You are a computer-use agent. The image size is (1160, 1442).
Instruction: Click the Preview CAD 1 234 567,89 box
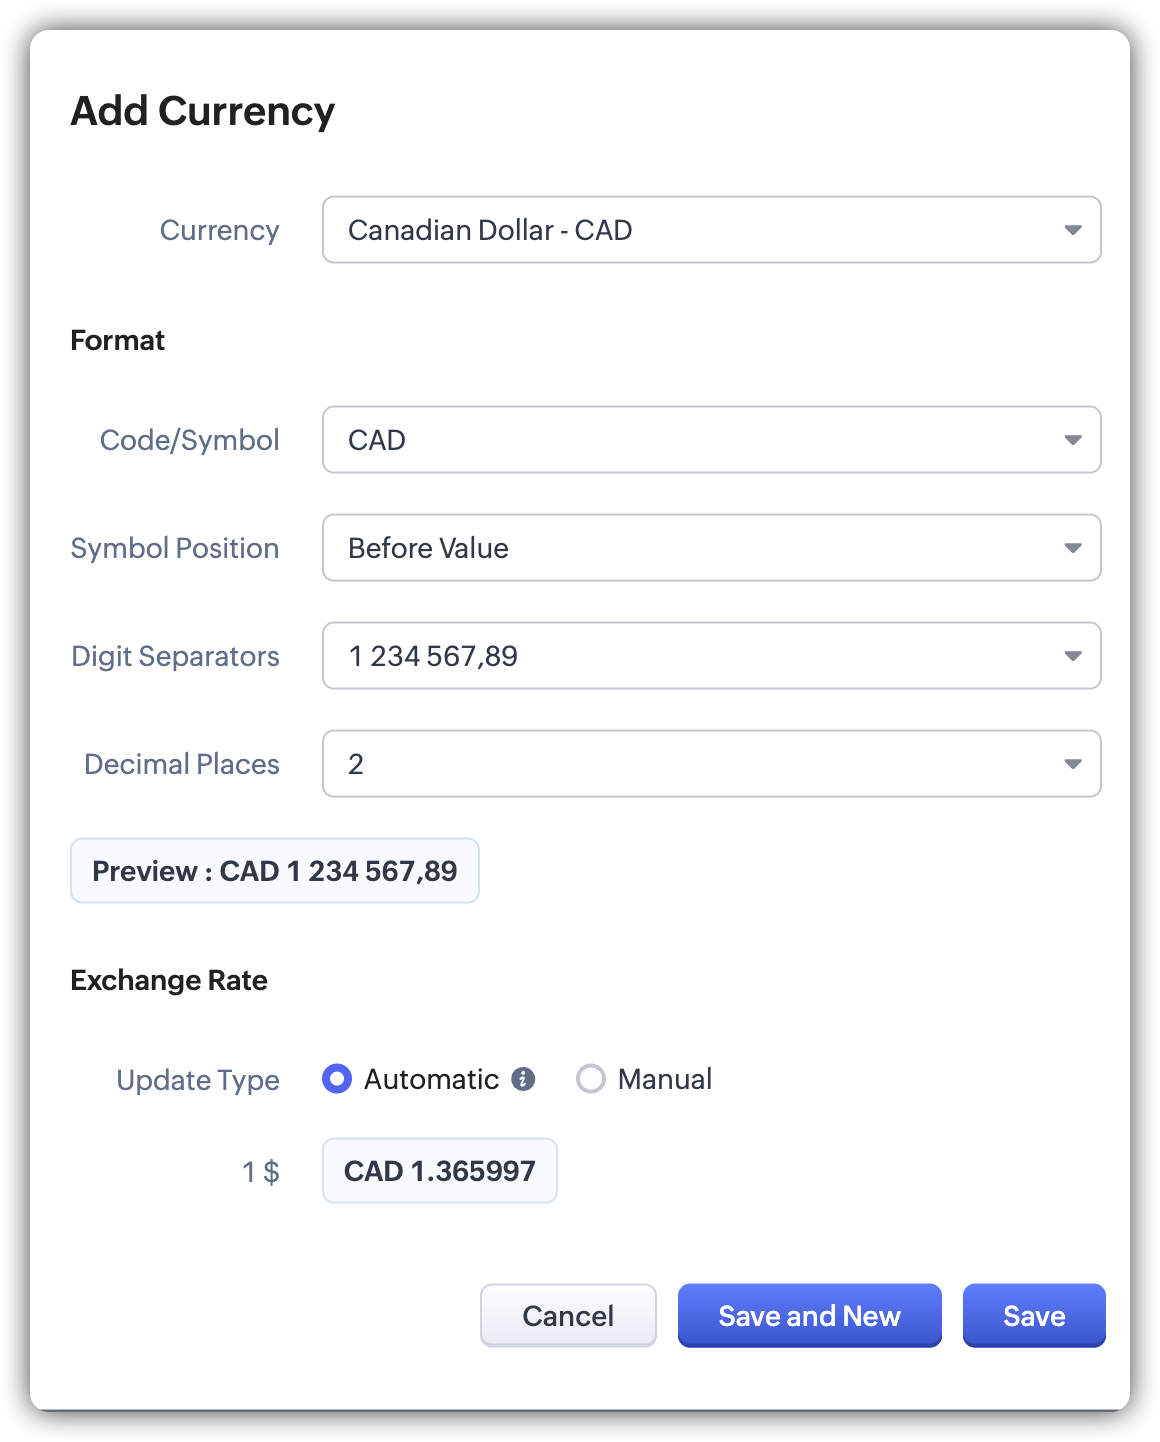275,871
